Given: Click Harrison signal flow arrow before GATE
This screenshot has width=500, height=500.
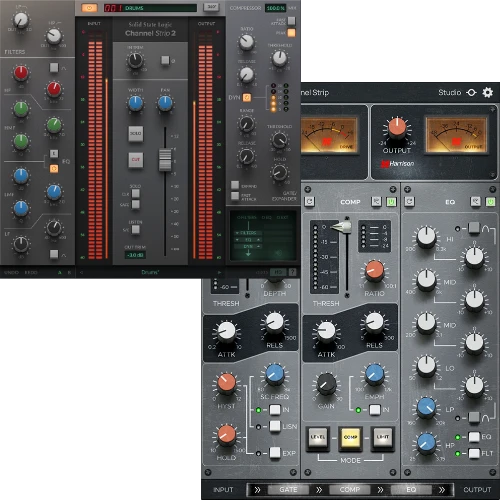Looking at the screenshot, I should click(257, 490).
